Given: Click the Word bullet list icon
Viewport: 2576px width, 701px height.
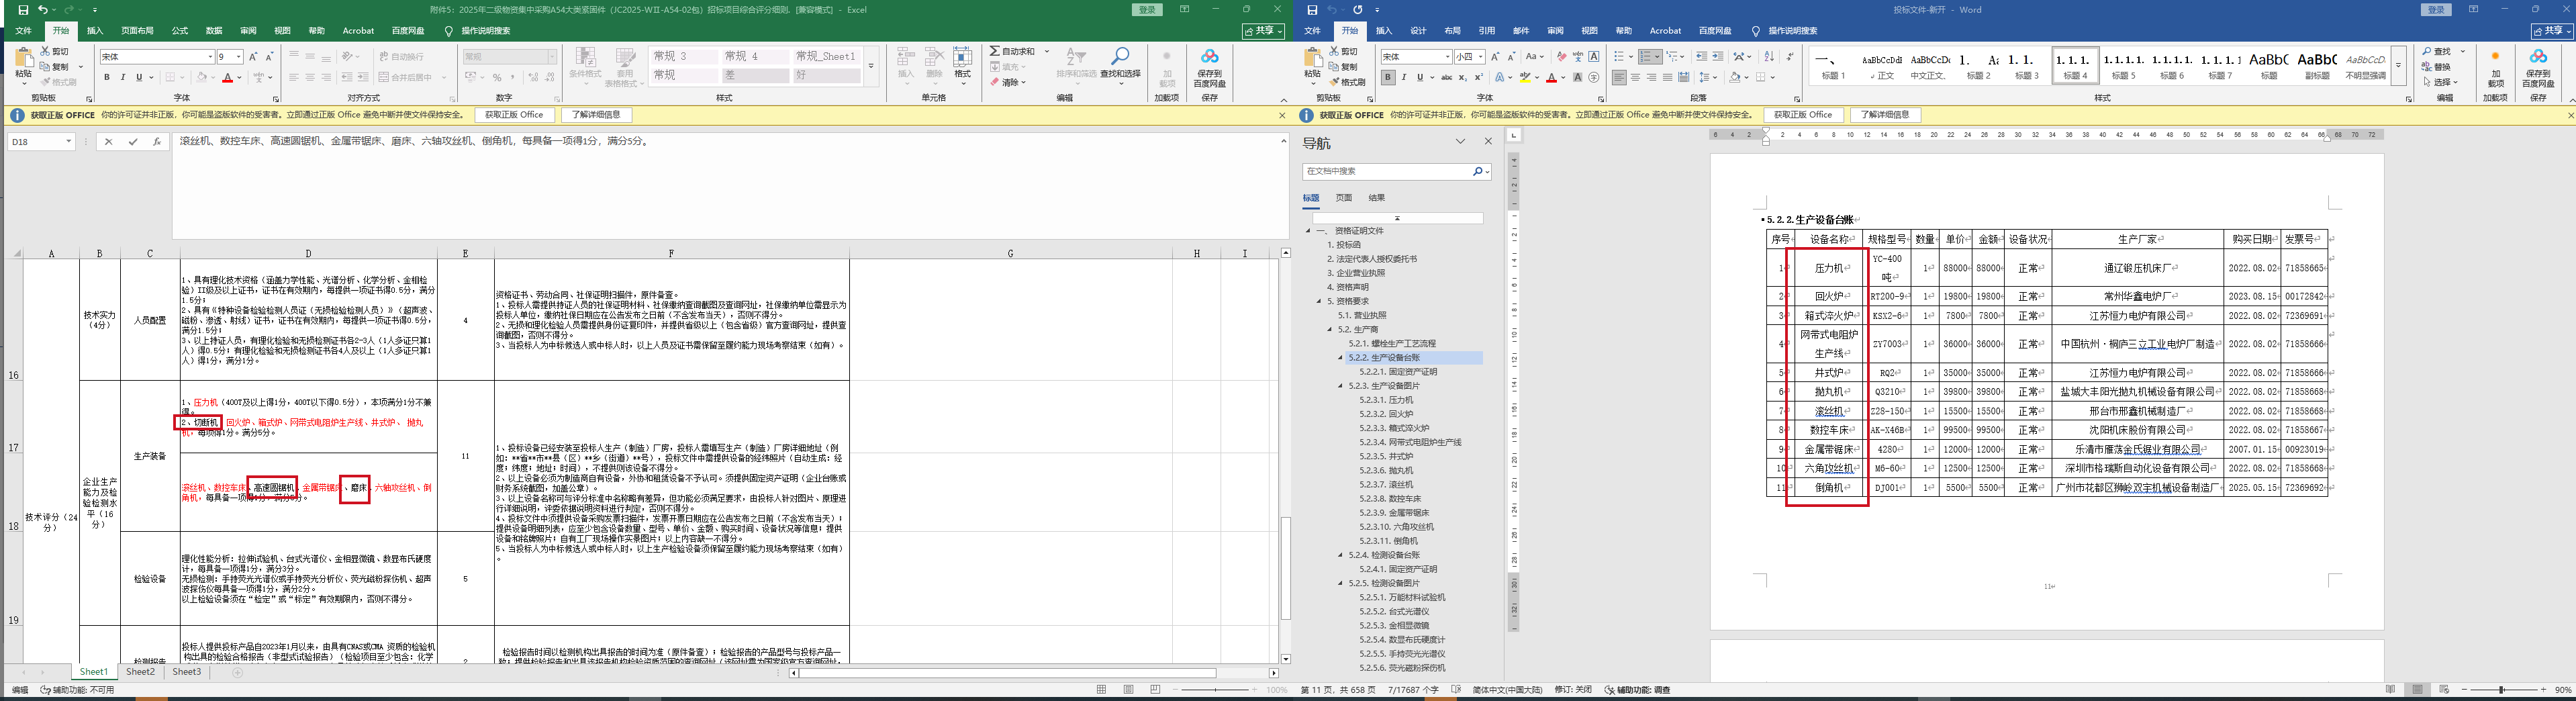Looking at the screenshot, I should point(1619,57).
